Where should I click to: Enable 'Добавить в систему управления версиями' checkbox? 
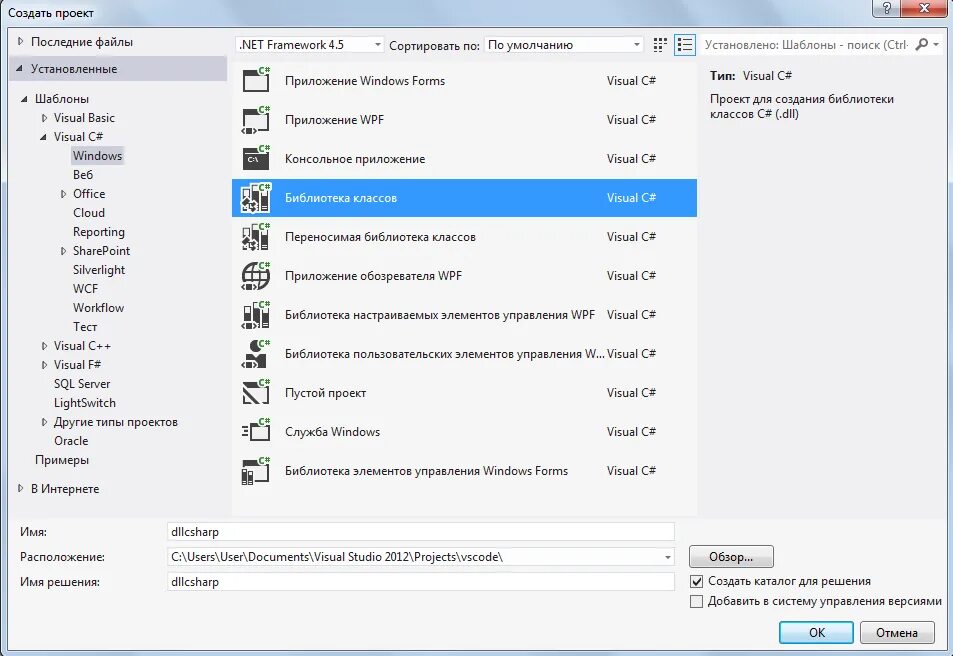tap(697, 601)
